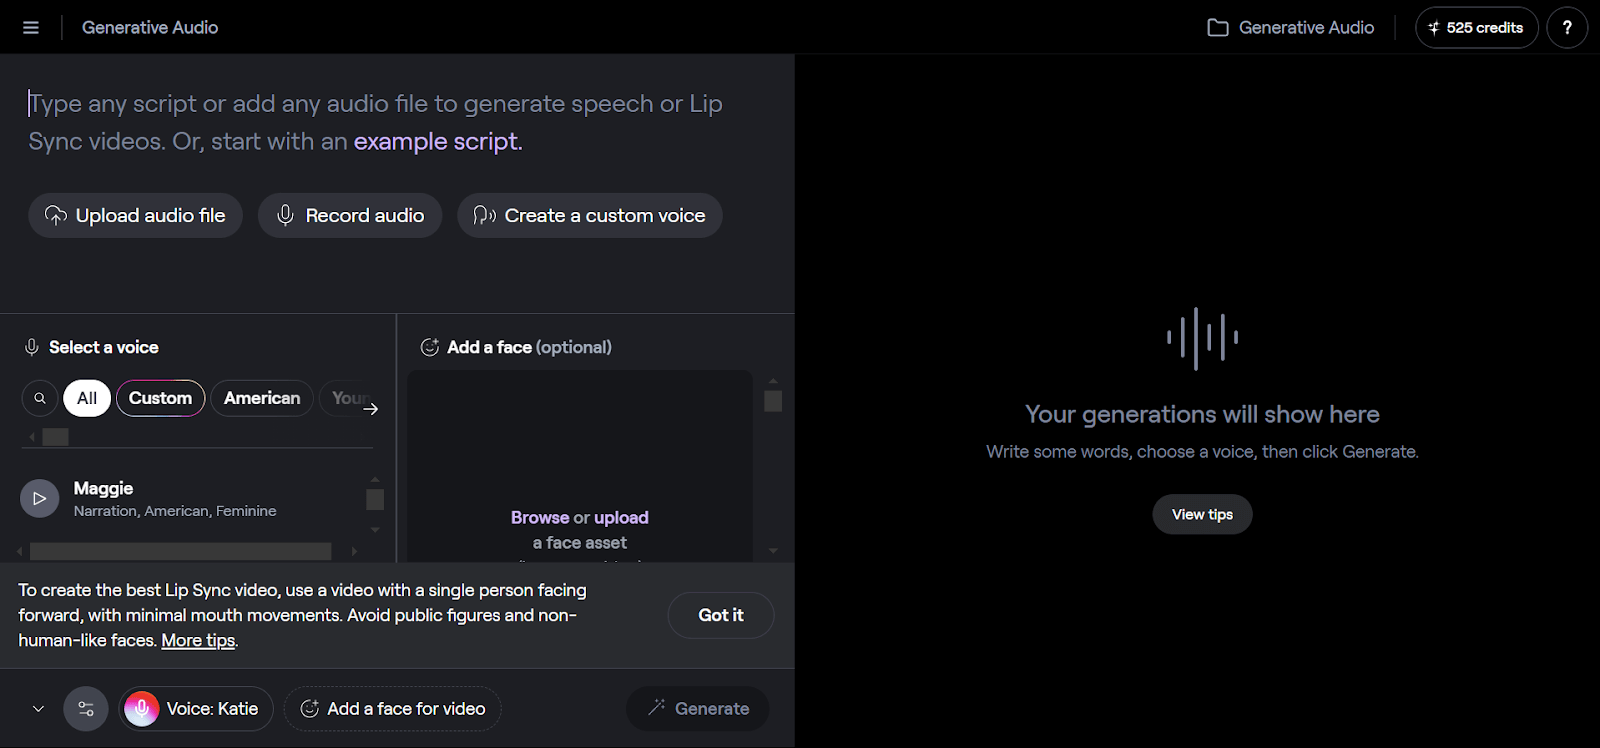Click the upload link for face asset
1600x748 pixels.
[x=621, y=517]
